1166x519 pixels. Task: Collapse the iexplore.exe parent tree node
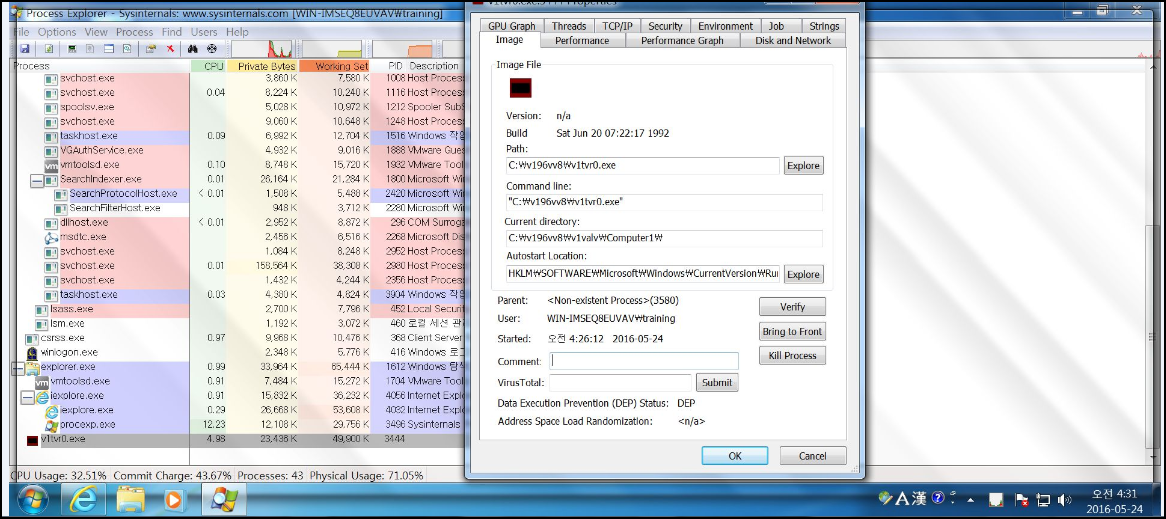[27, 396]
